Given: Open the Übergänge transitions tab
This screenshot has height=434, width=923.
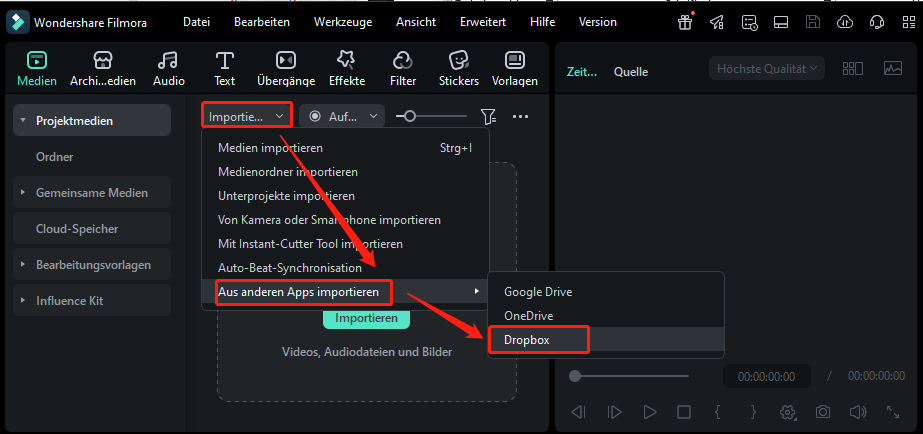Looking at the screenshot, I should pyautogui.click(x=286, y=68).
